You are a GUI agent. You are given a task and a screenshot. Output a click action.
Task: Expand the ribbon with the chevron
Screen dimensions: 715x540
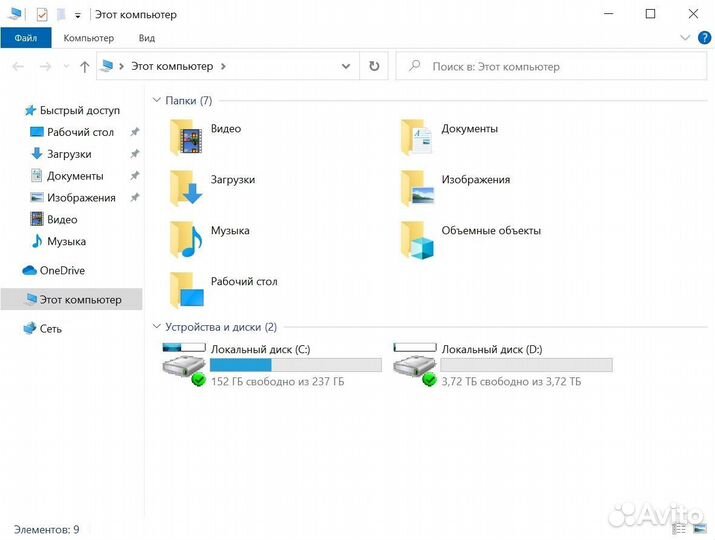pos(685,37)
